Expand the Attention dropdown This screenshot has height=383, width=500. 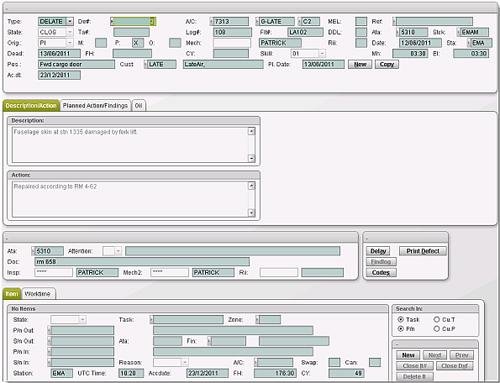tap(118, 251)
